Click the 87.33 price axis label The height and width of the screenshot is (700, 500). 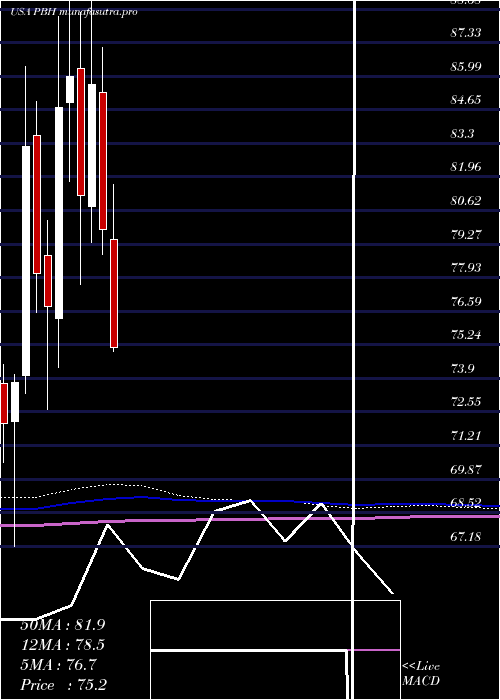click(x=466, y=33)
